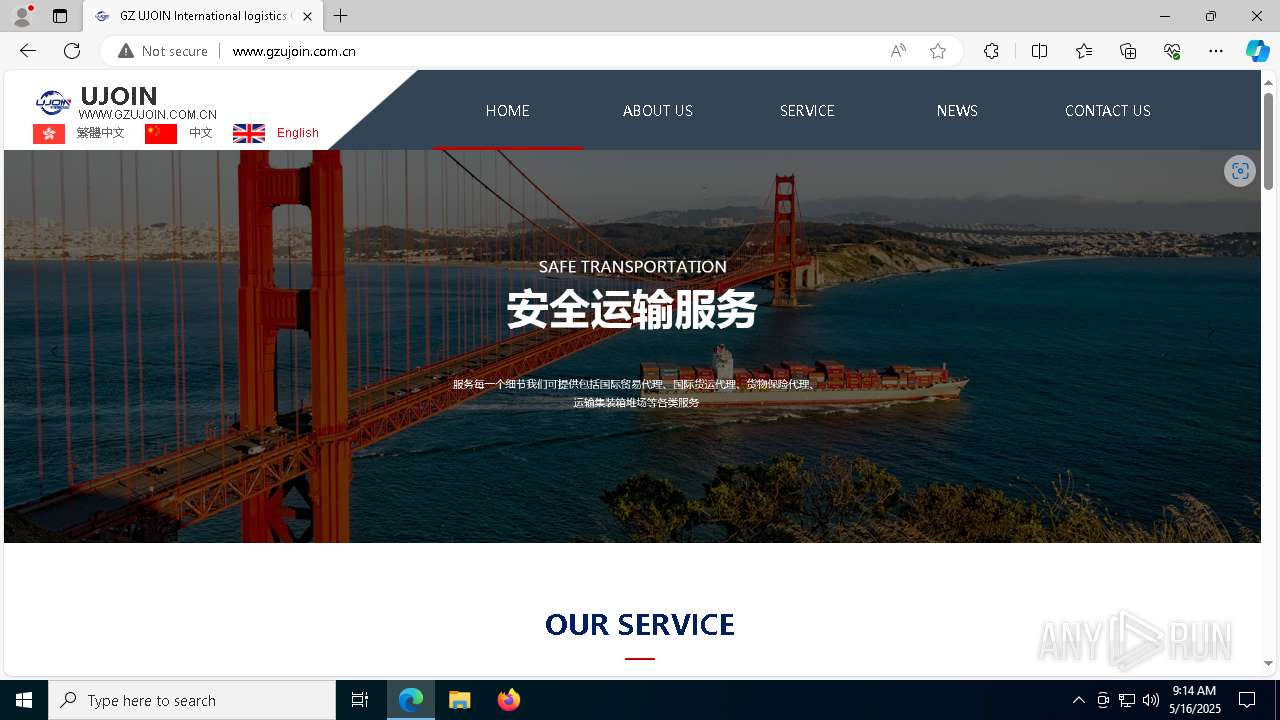The height and width of the screenshot is (720, 1280).
Task: Switch language to 繁體中文
Action: pyautogui.click(x=101, y=133)
